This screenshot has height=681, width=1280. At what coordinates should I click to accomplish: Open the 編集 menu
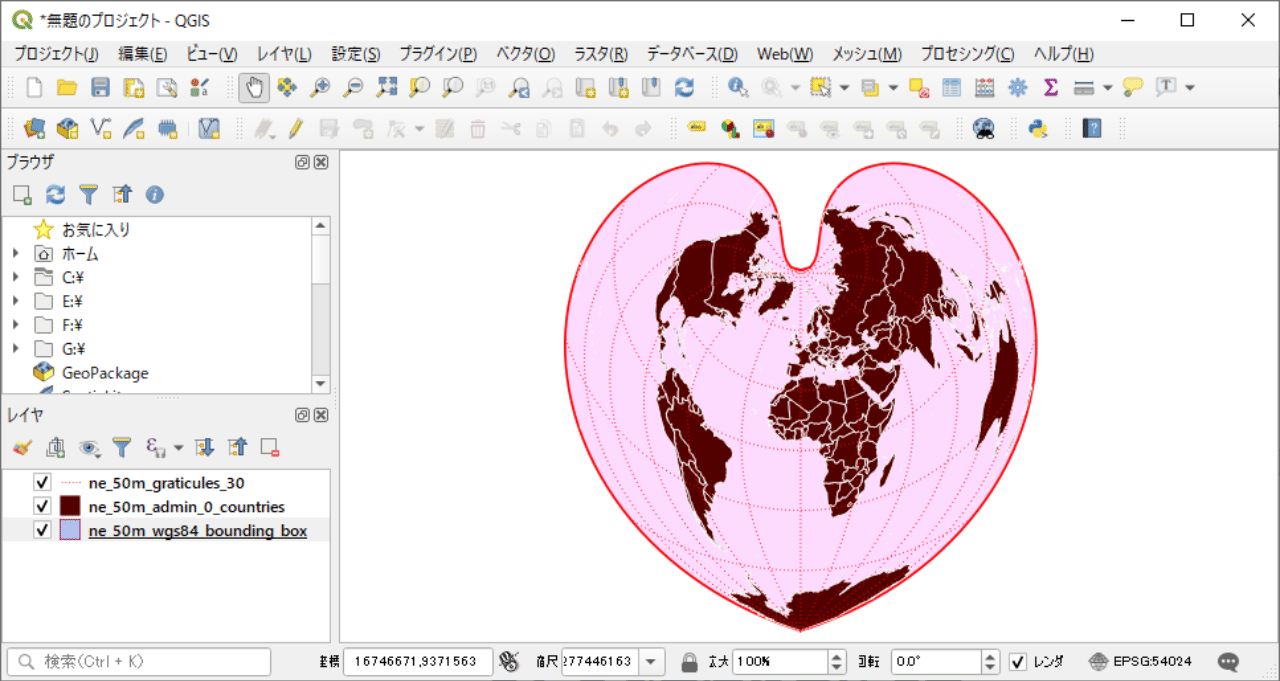(x=142, y=54)
